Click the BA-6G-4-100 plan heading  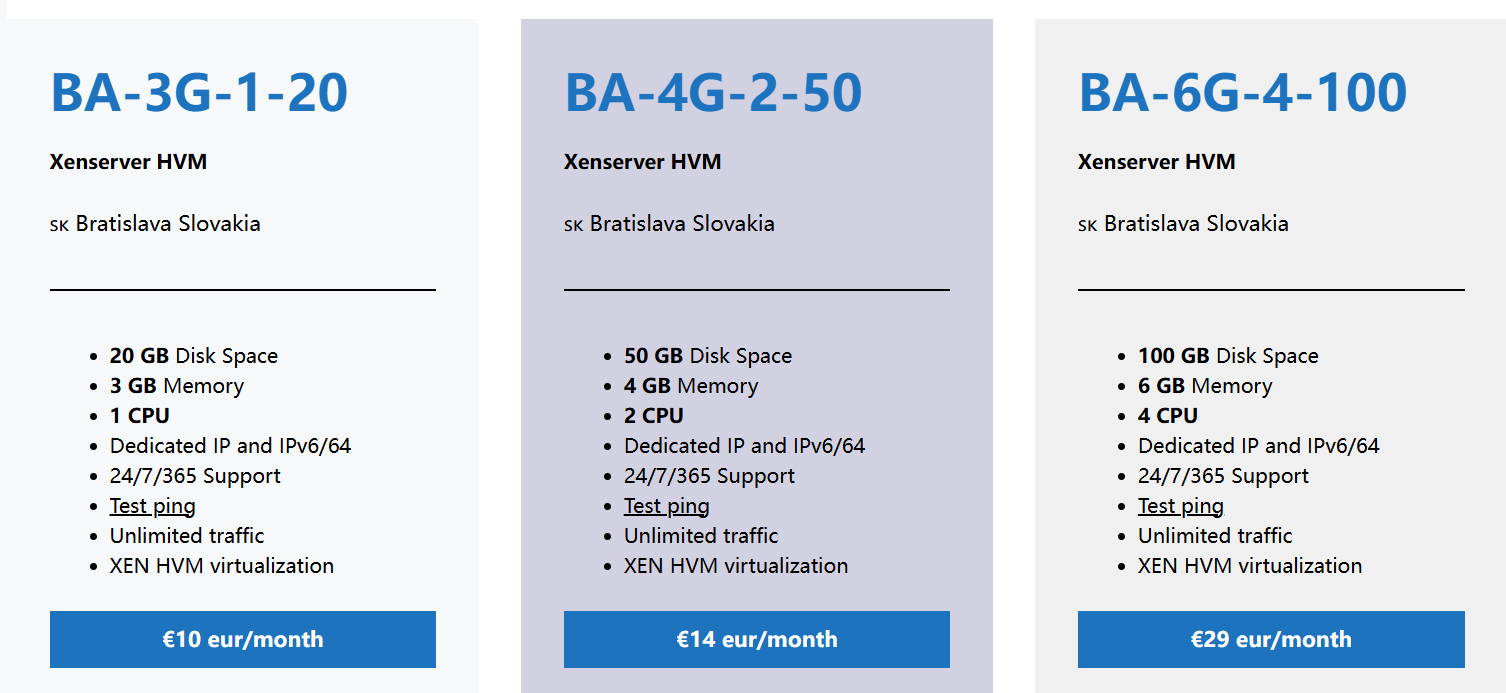[1242, 92]
